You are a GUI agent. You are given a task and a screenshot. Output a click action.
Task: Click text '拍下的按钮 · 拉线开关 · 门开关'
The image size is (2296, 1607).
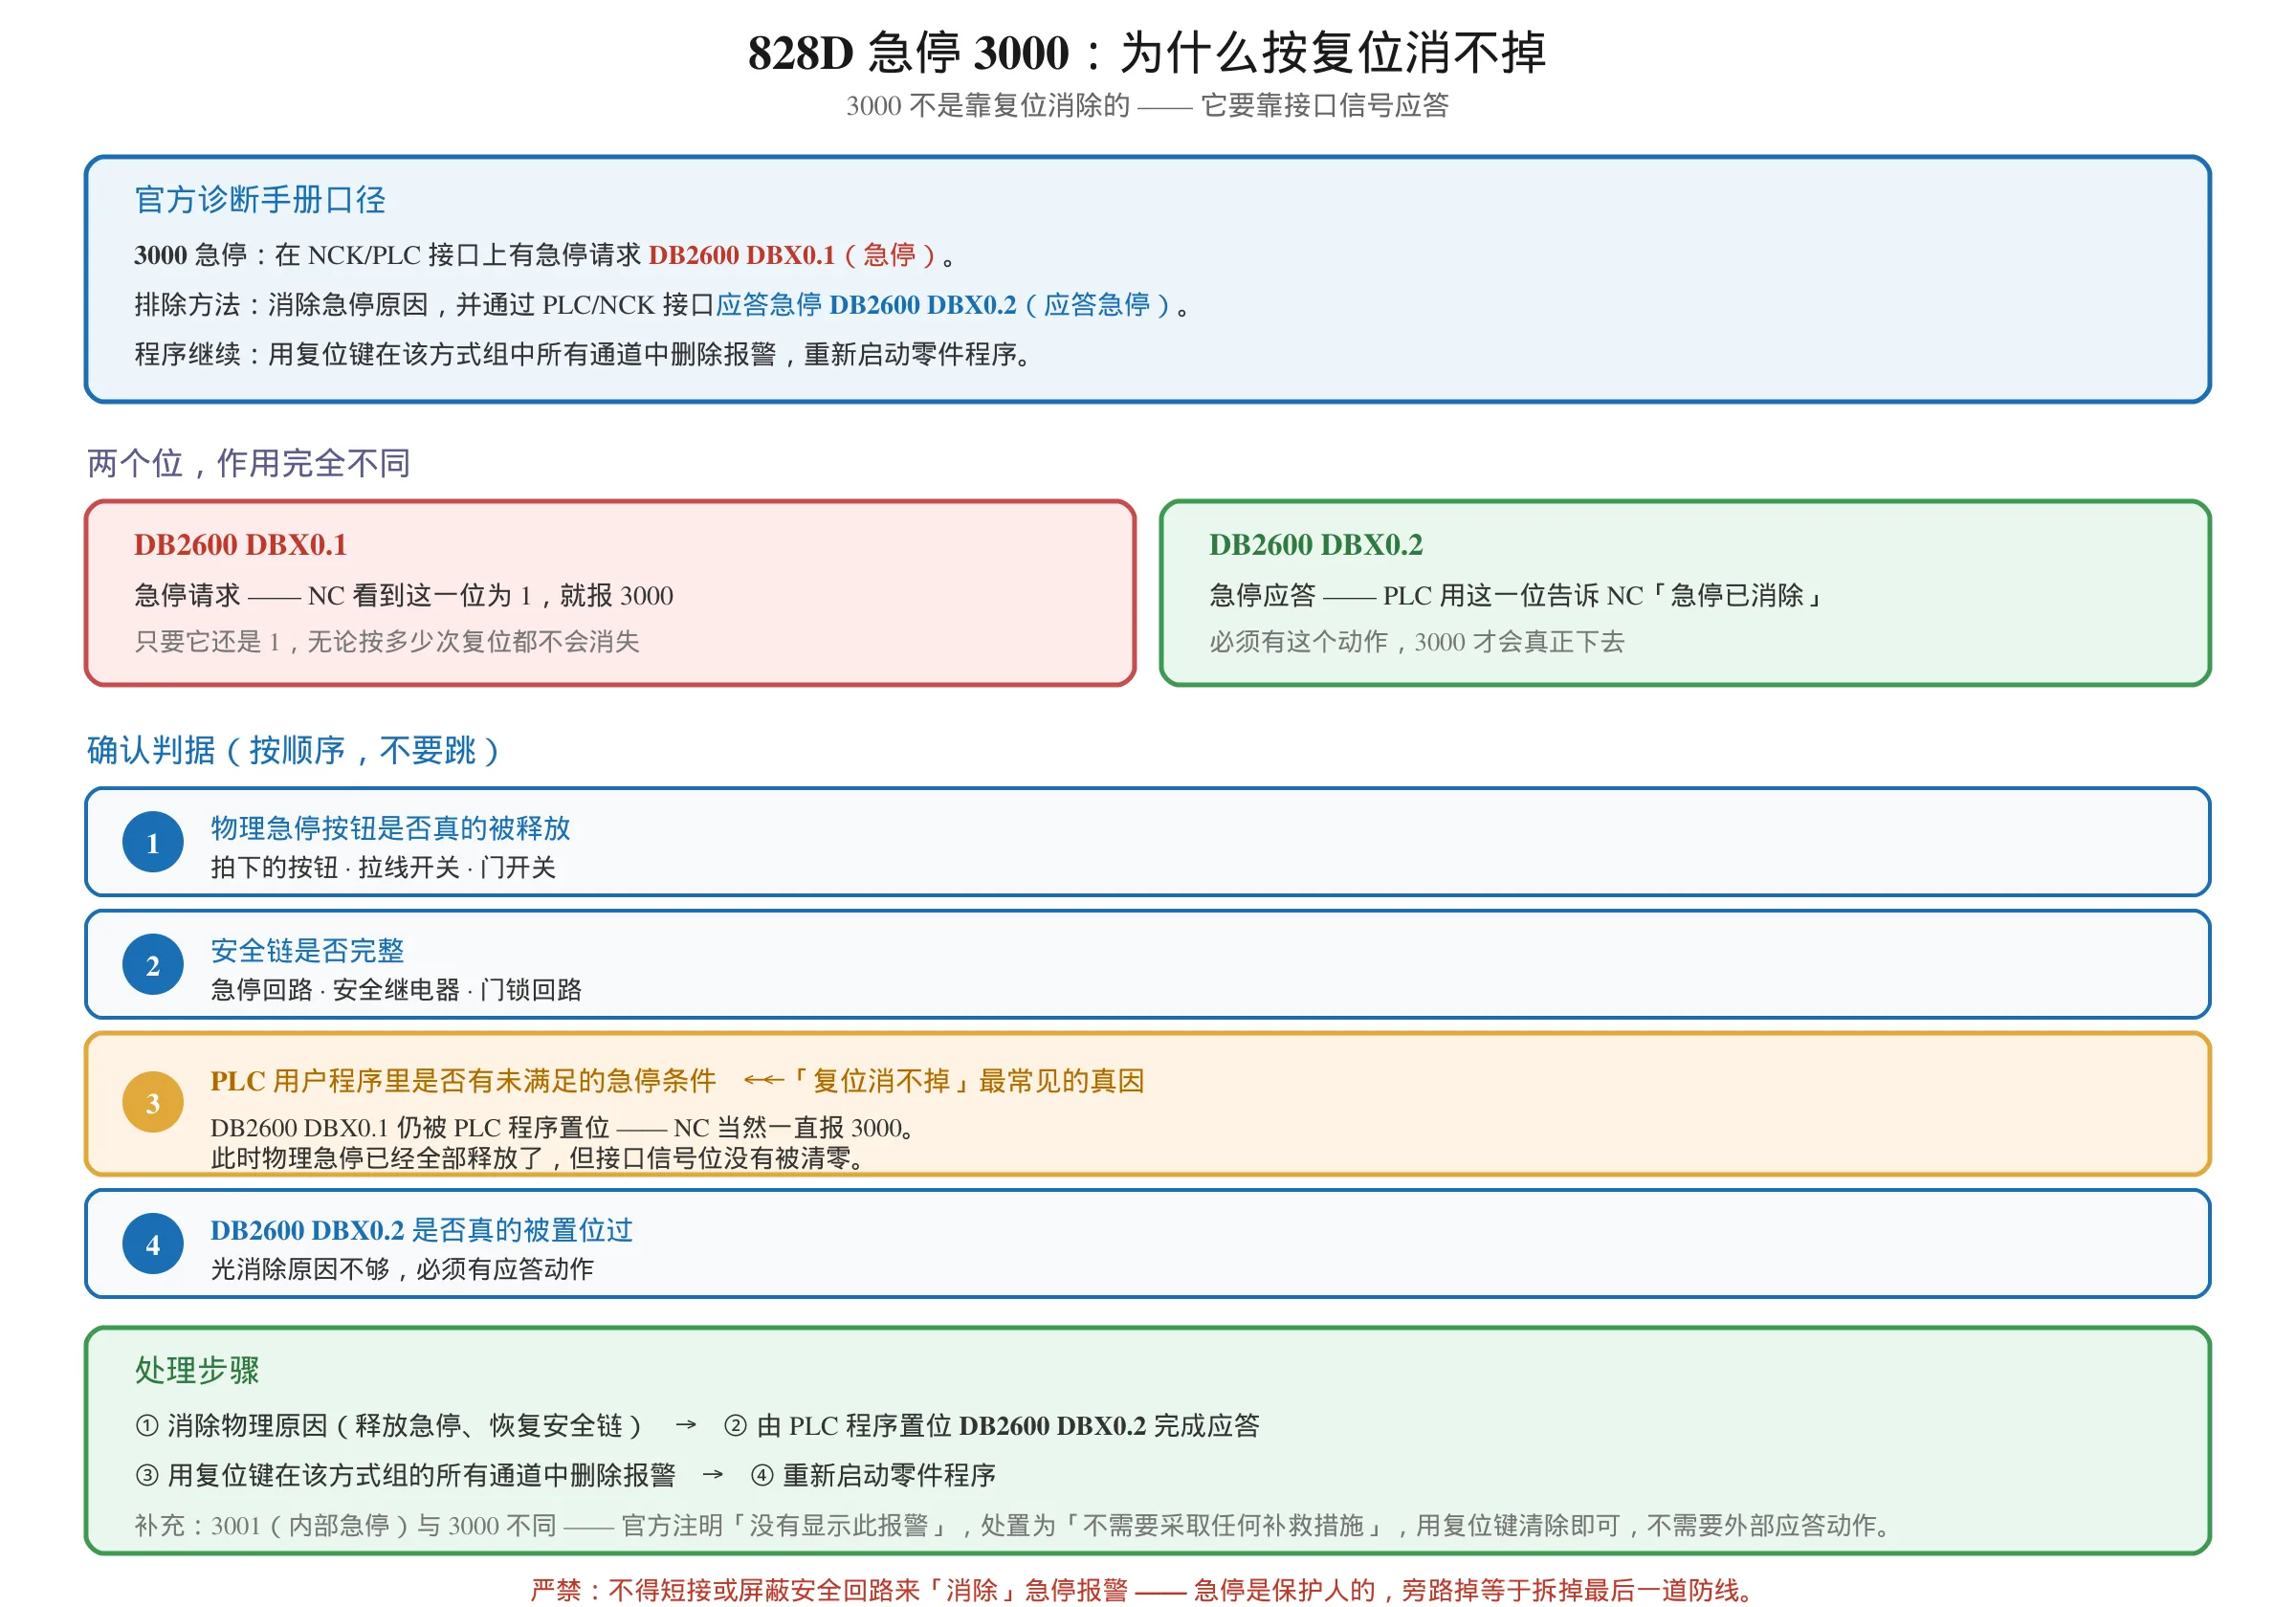[383, 868]
